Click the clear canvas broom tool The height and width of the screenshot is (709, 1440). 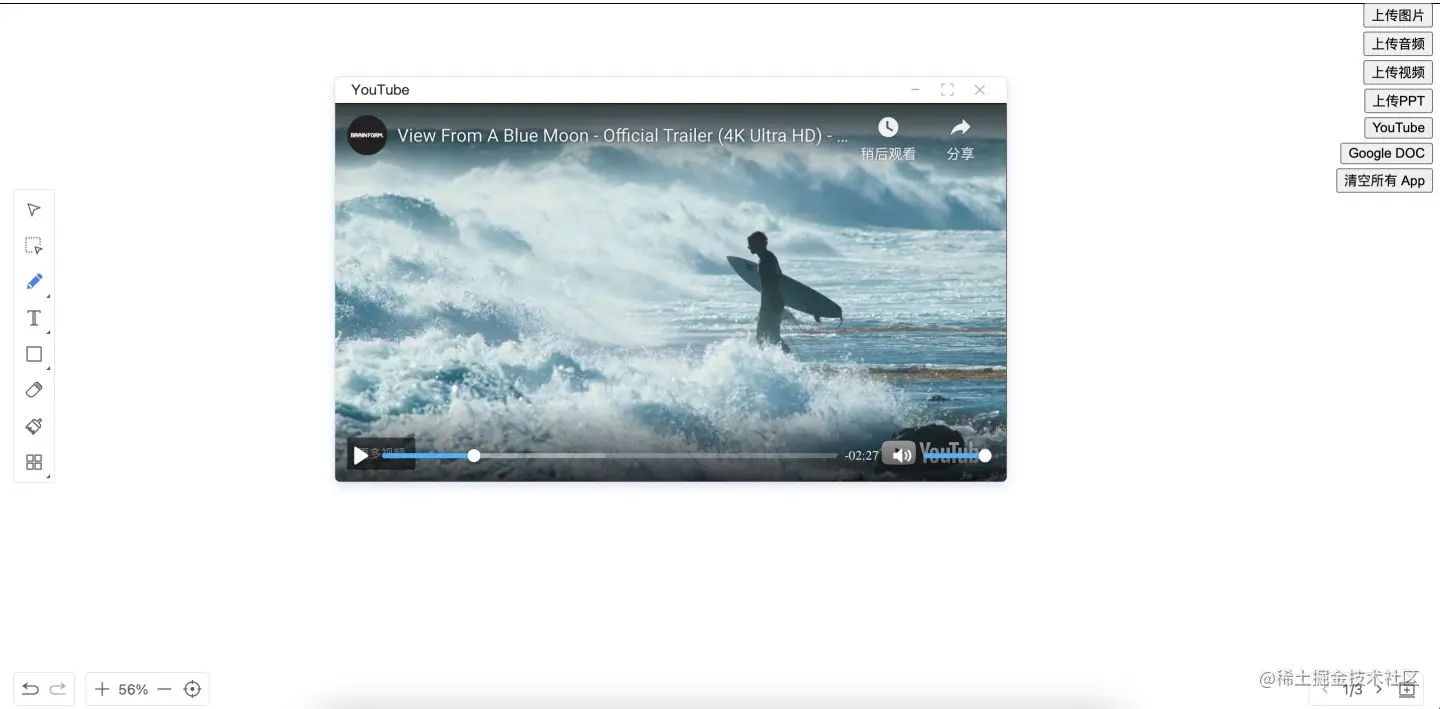(x=34, y=426)
